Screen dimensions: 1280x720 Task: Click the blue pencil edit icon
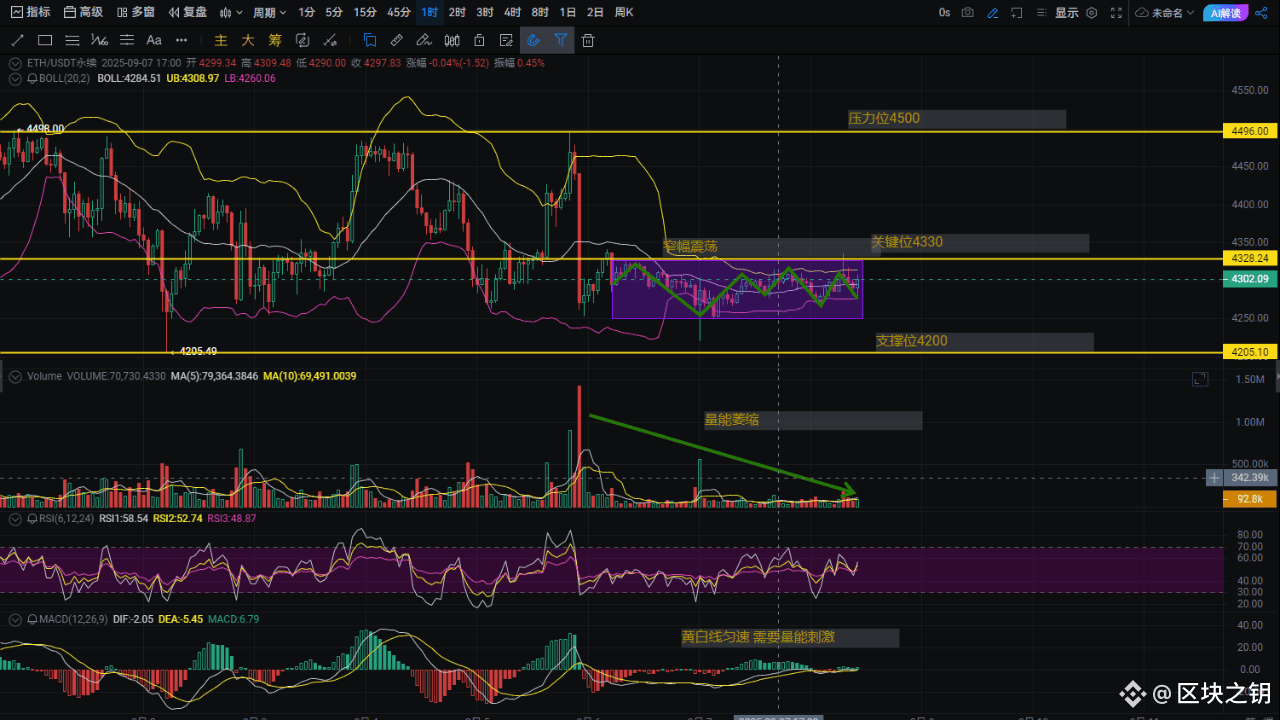(x=992, y=12)
